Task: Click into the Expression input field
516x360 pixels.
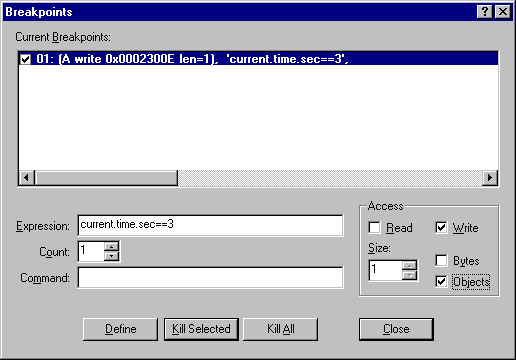Action: (x=210, y=225)
